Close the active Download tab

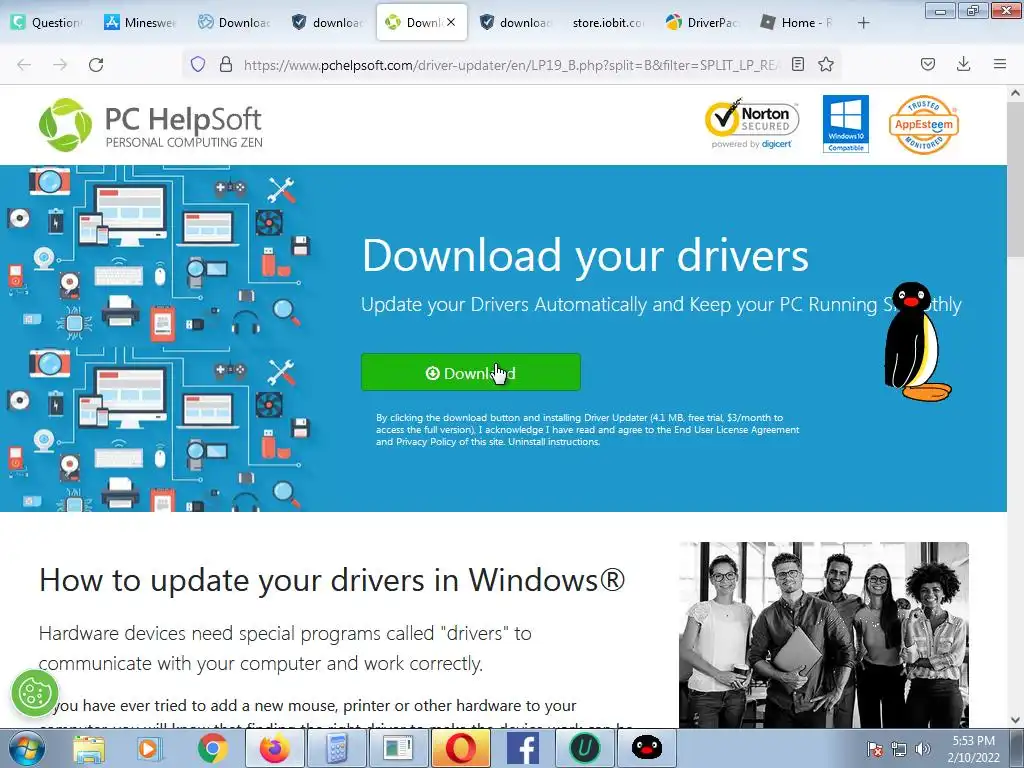coord(451,22)
